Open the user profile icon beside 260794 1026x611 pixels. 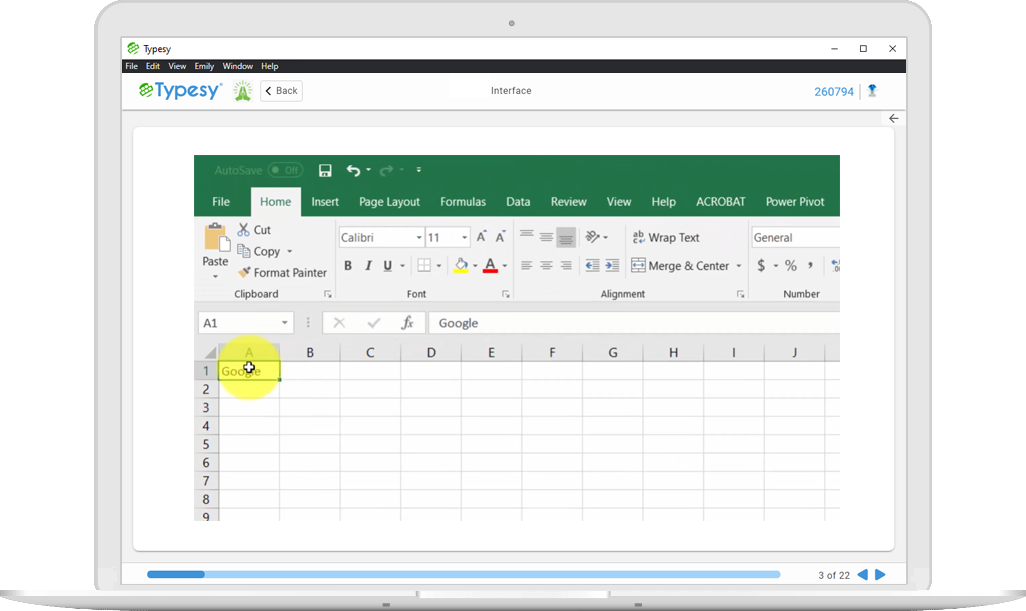(x=872, y=91)
